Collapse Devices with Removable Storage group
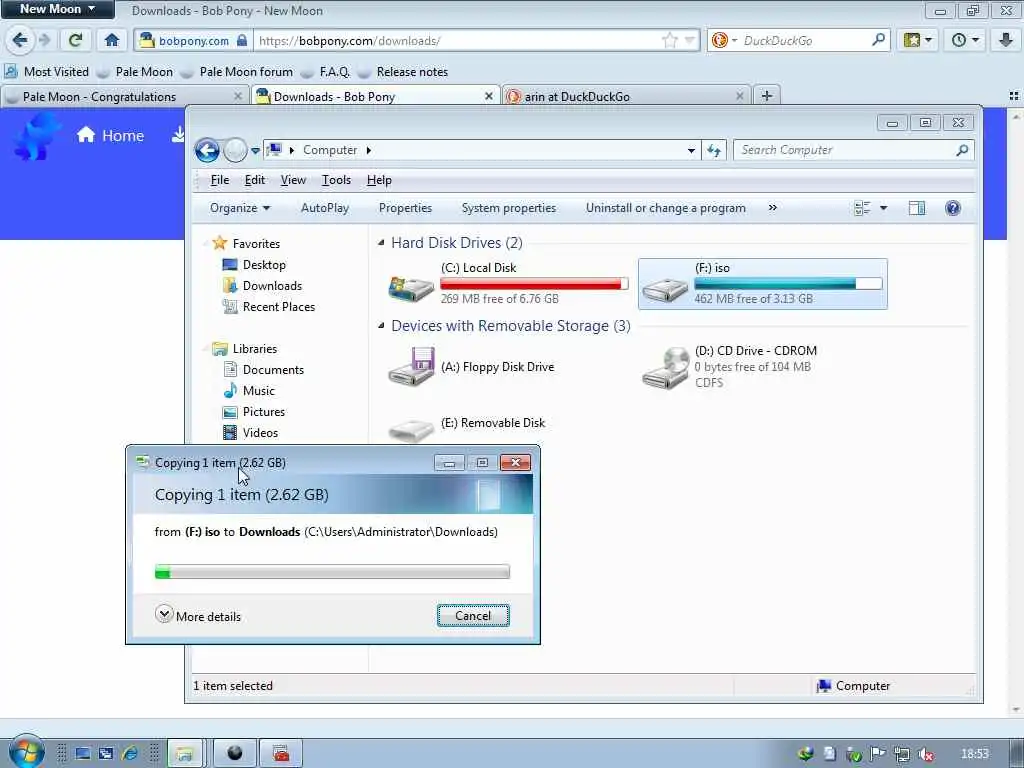 pos(381,326)
